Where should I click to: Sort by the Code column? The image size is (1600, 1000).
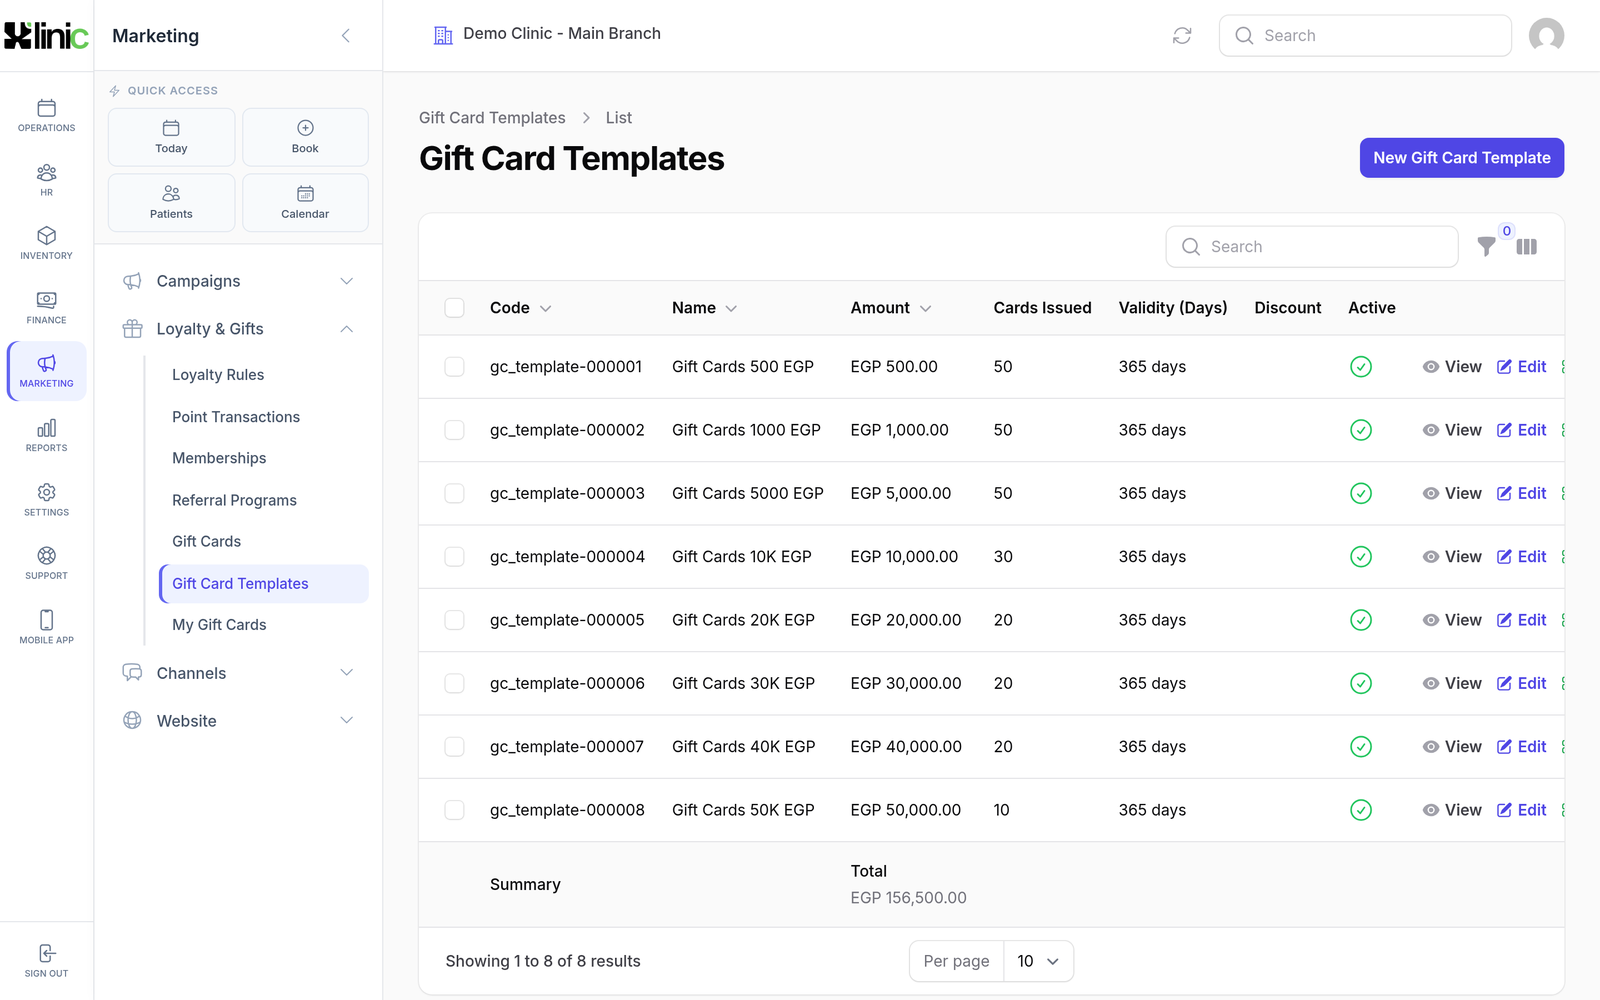520,308
